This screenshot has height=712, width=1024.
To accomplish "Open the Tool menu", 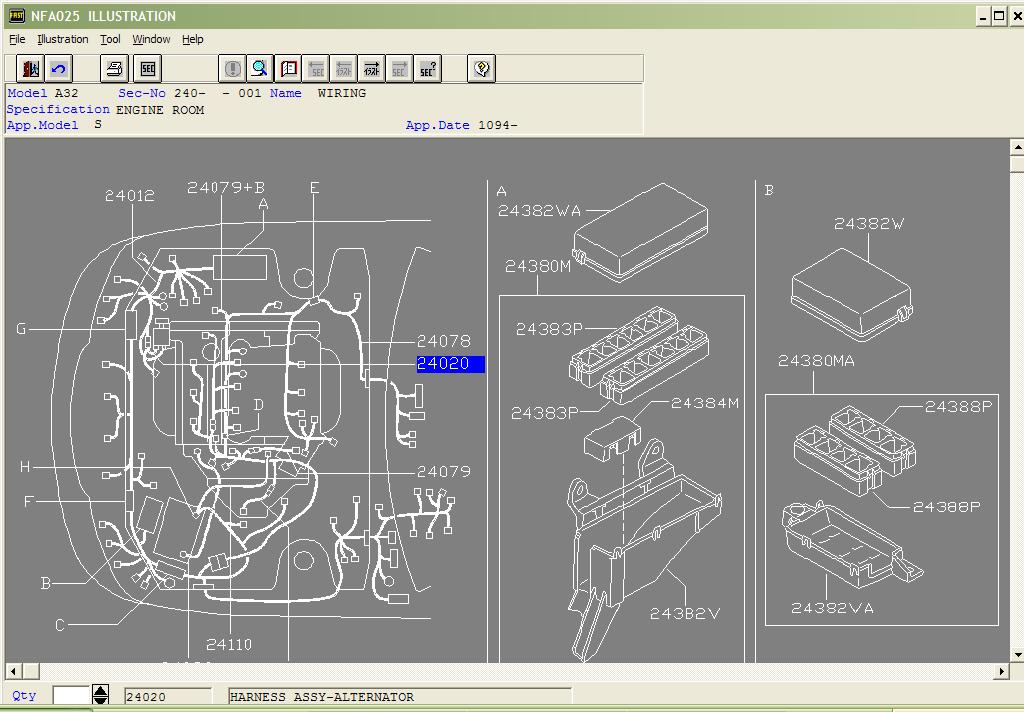I will [x=110, y=39].
